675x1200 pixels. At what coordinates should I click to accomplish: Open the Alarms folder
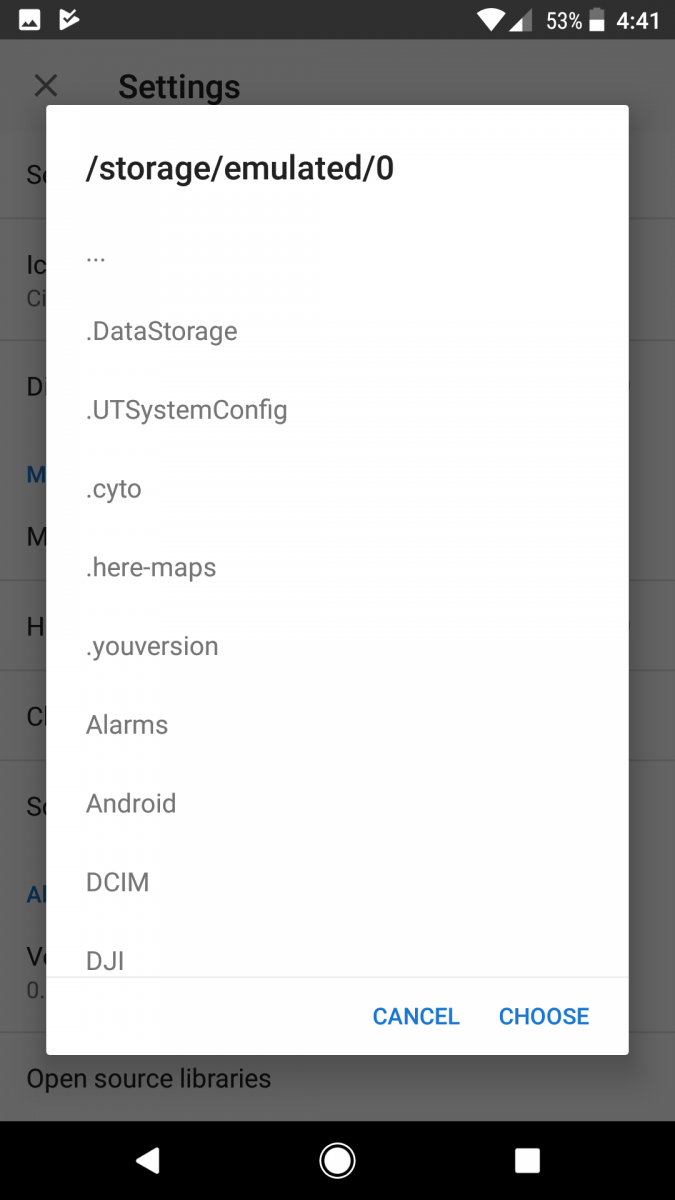(127, 725)
